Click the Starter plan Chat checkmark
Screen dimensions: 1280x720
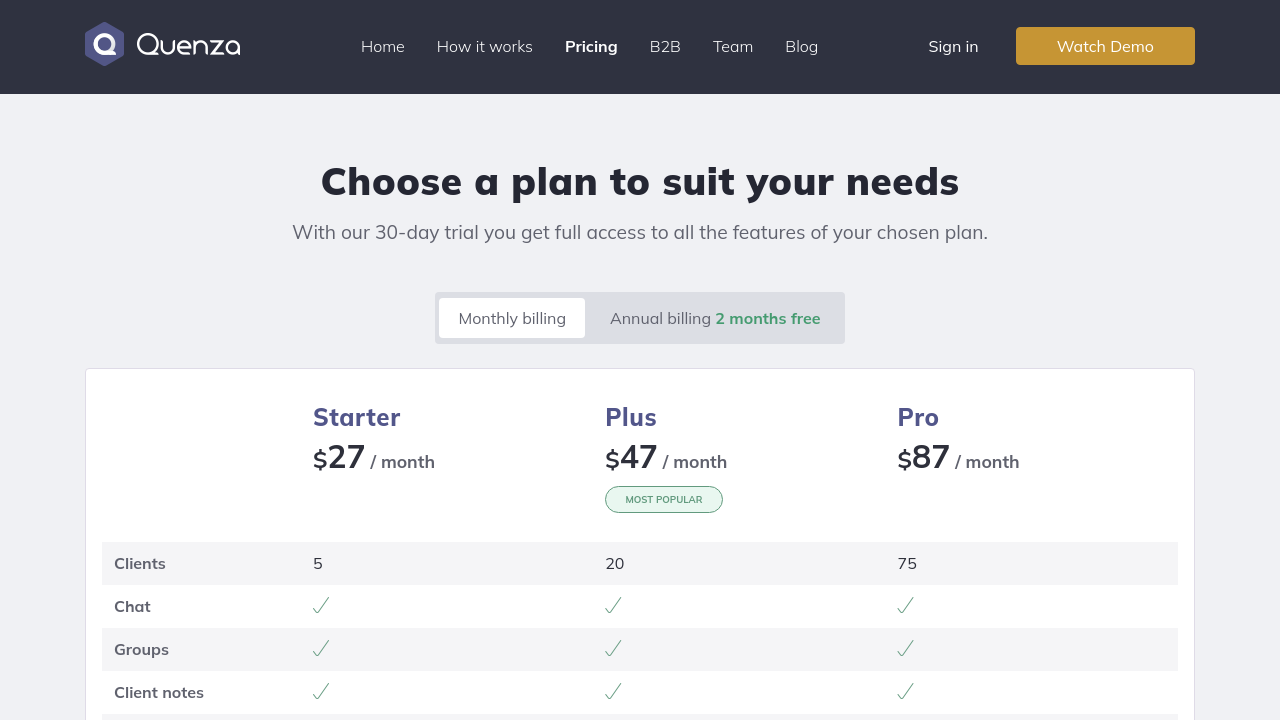tap(321, 606)
